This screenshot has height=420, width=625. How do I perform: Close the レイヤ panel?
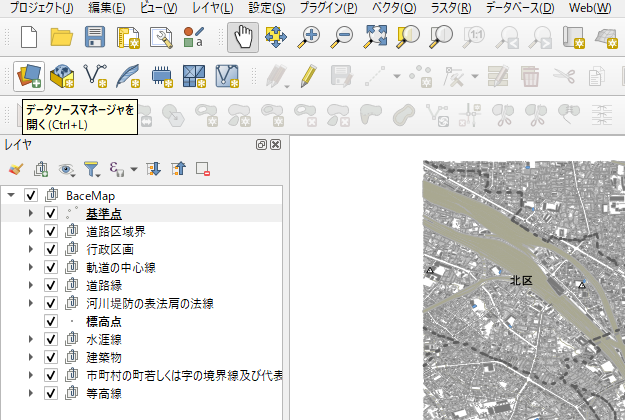click(276, 145)
